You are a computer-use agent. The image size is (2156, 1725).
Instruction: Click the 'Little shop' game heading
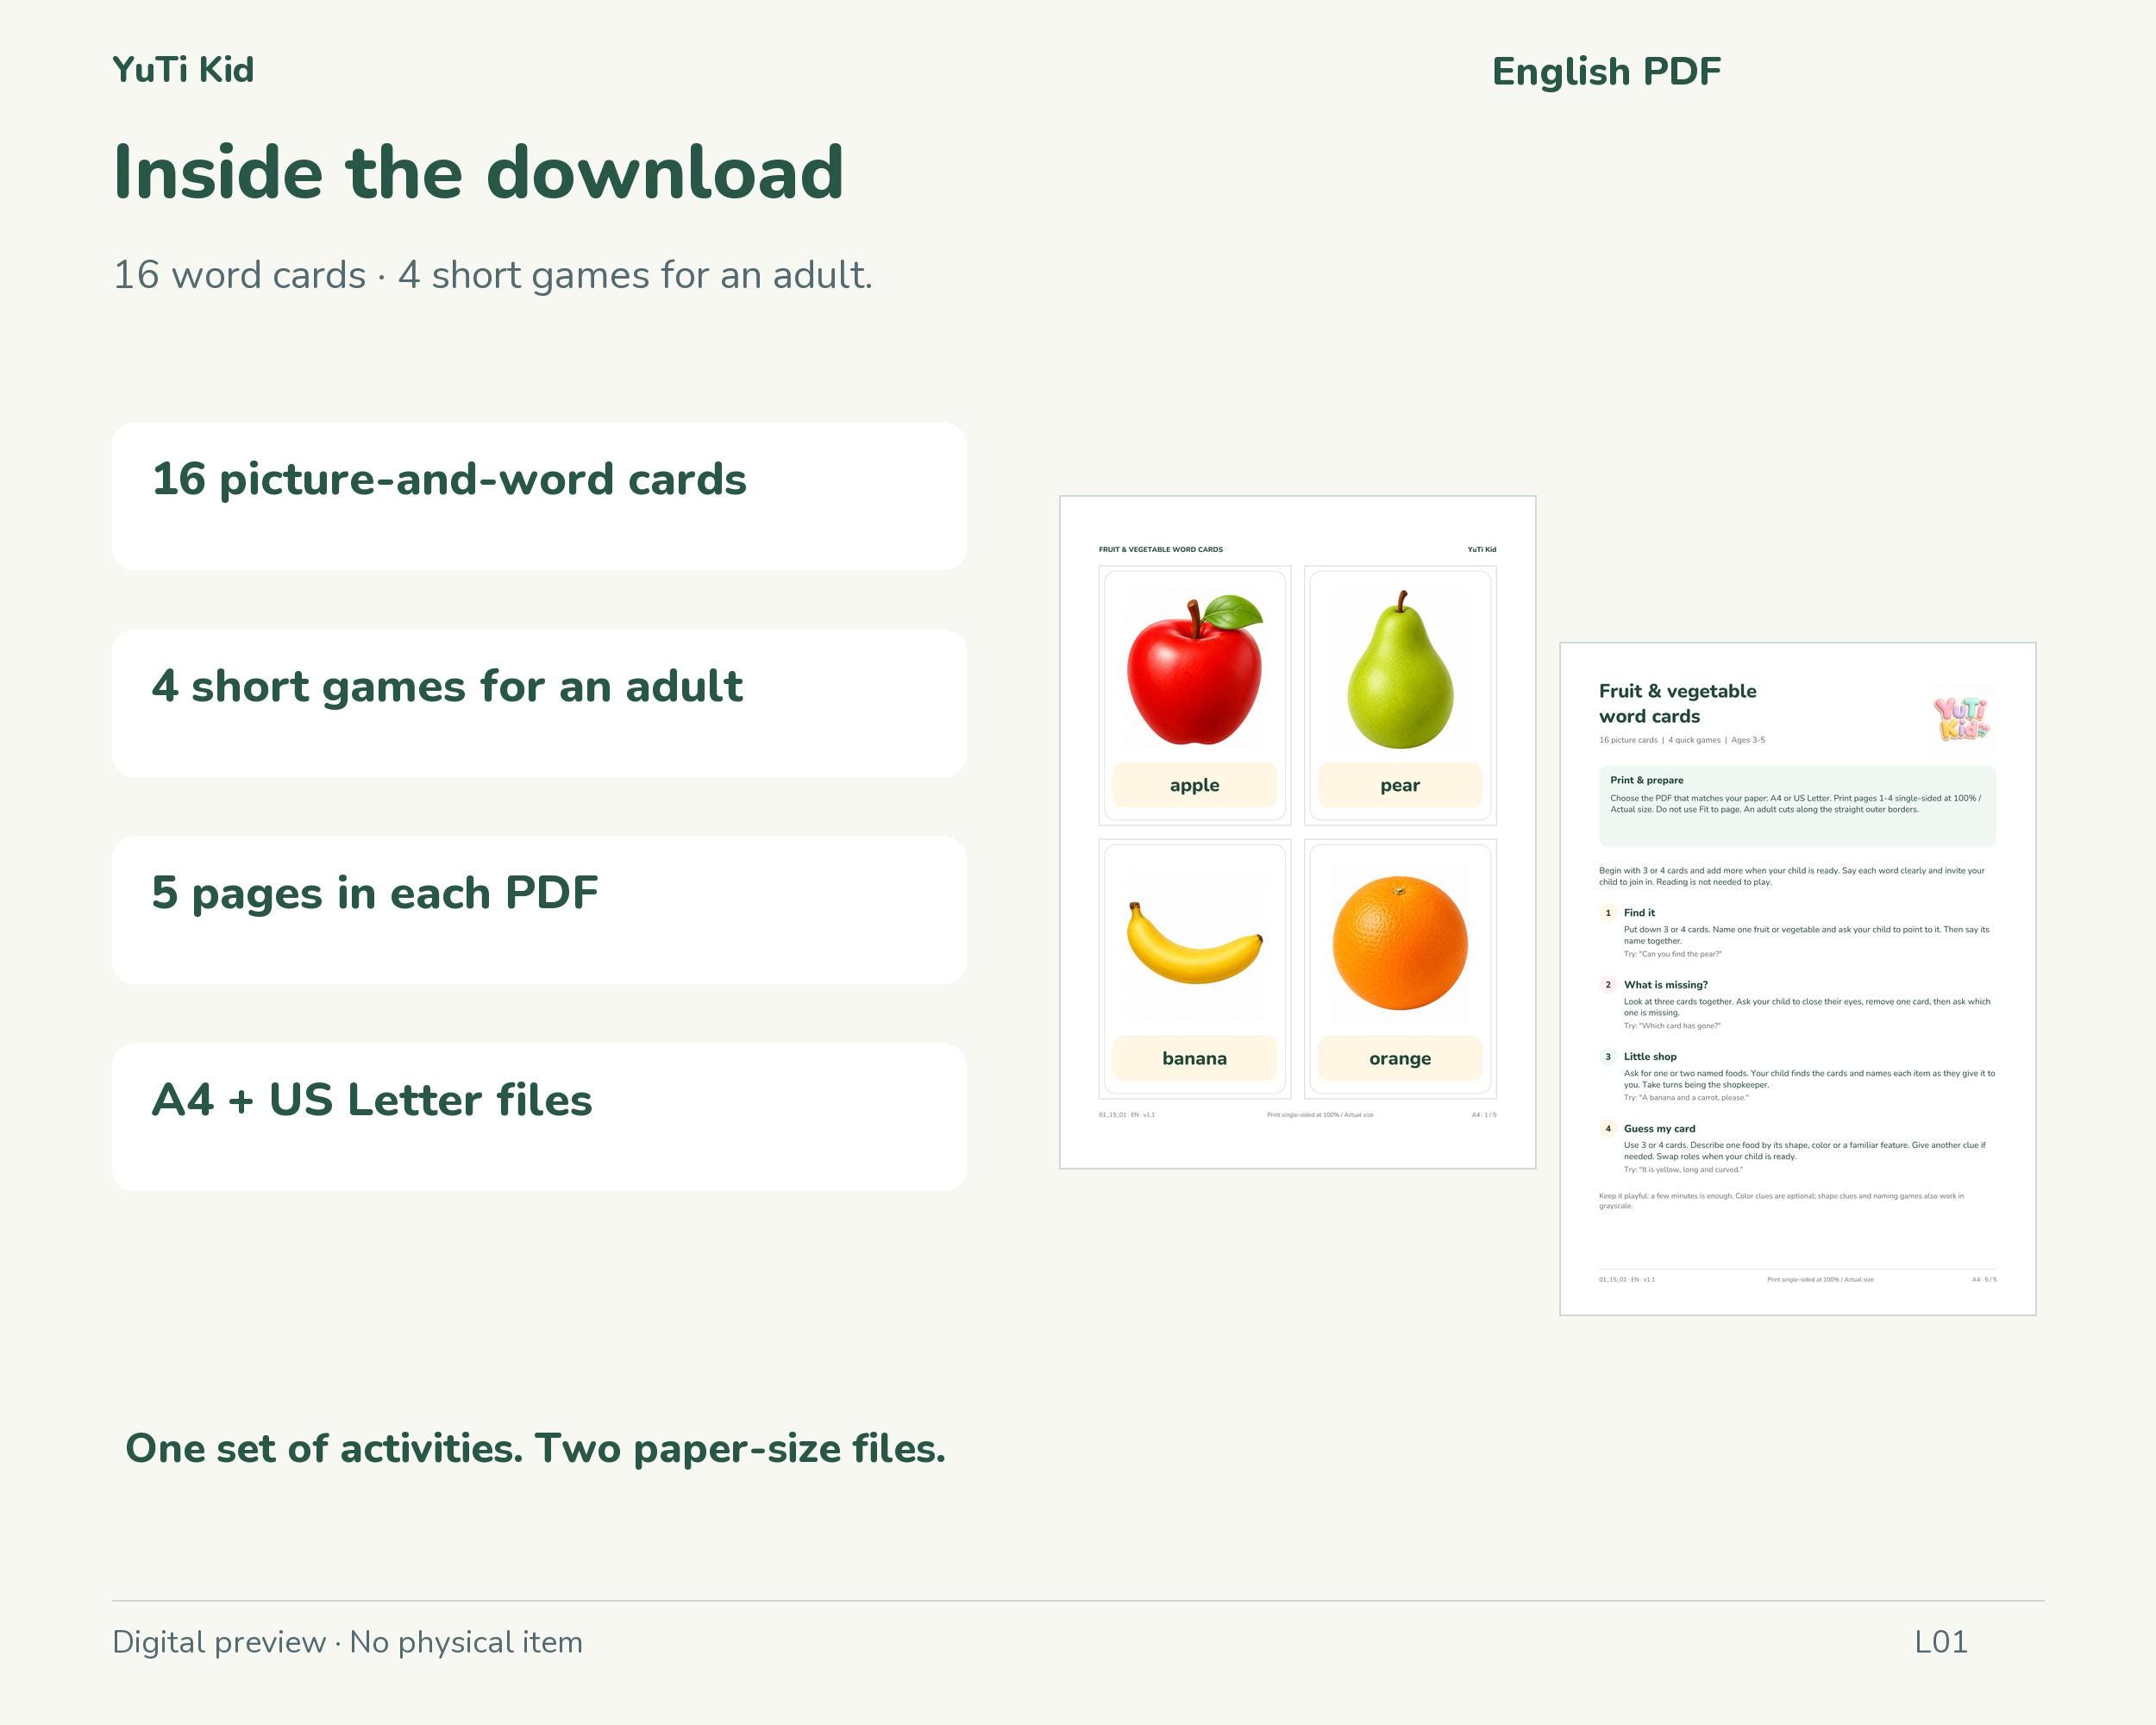click(1650, 1057)
